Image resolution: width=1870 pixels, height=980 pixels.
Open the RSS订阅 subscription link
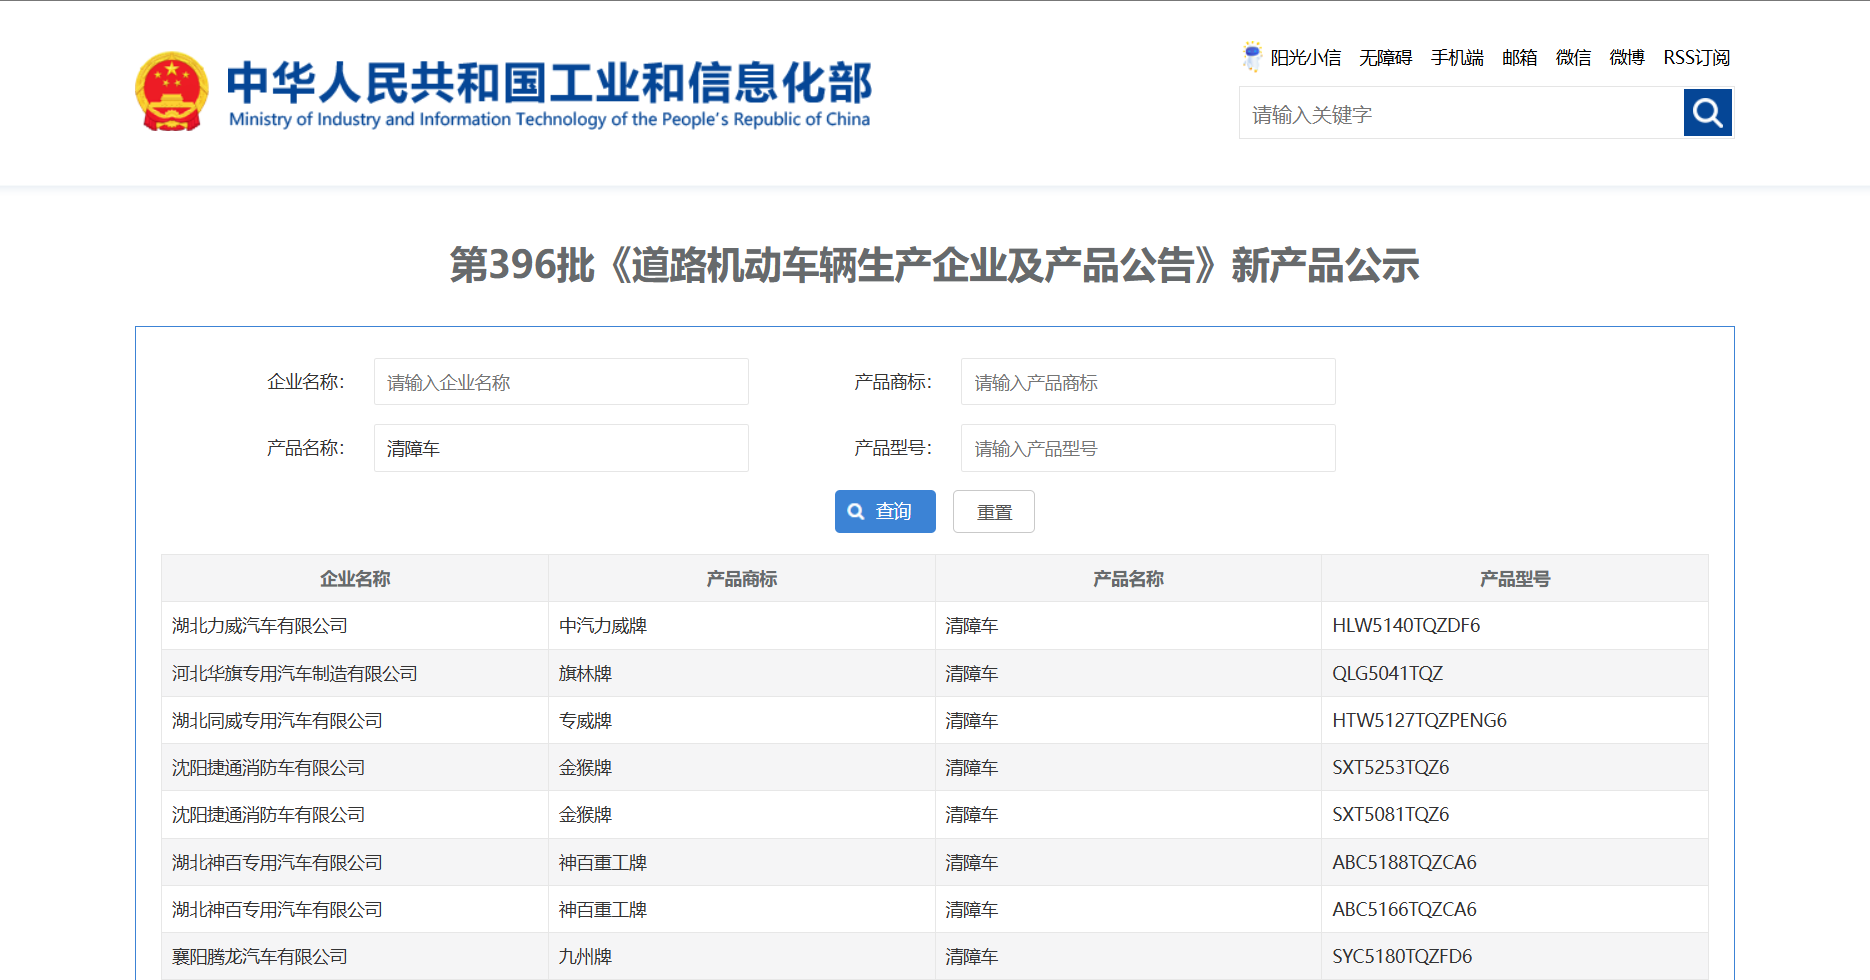(x=1696, y=58)
